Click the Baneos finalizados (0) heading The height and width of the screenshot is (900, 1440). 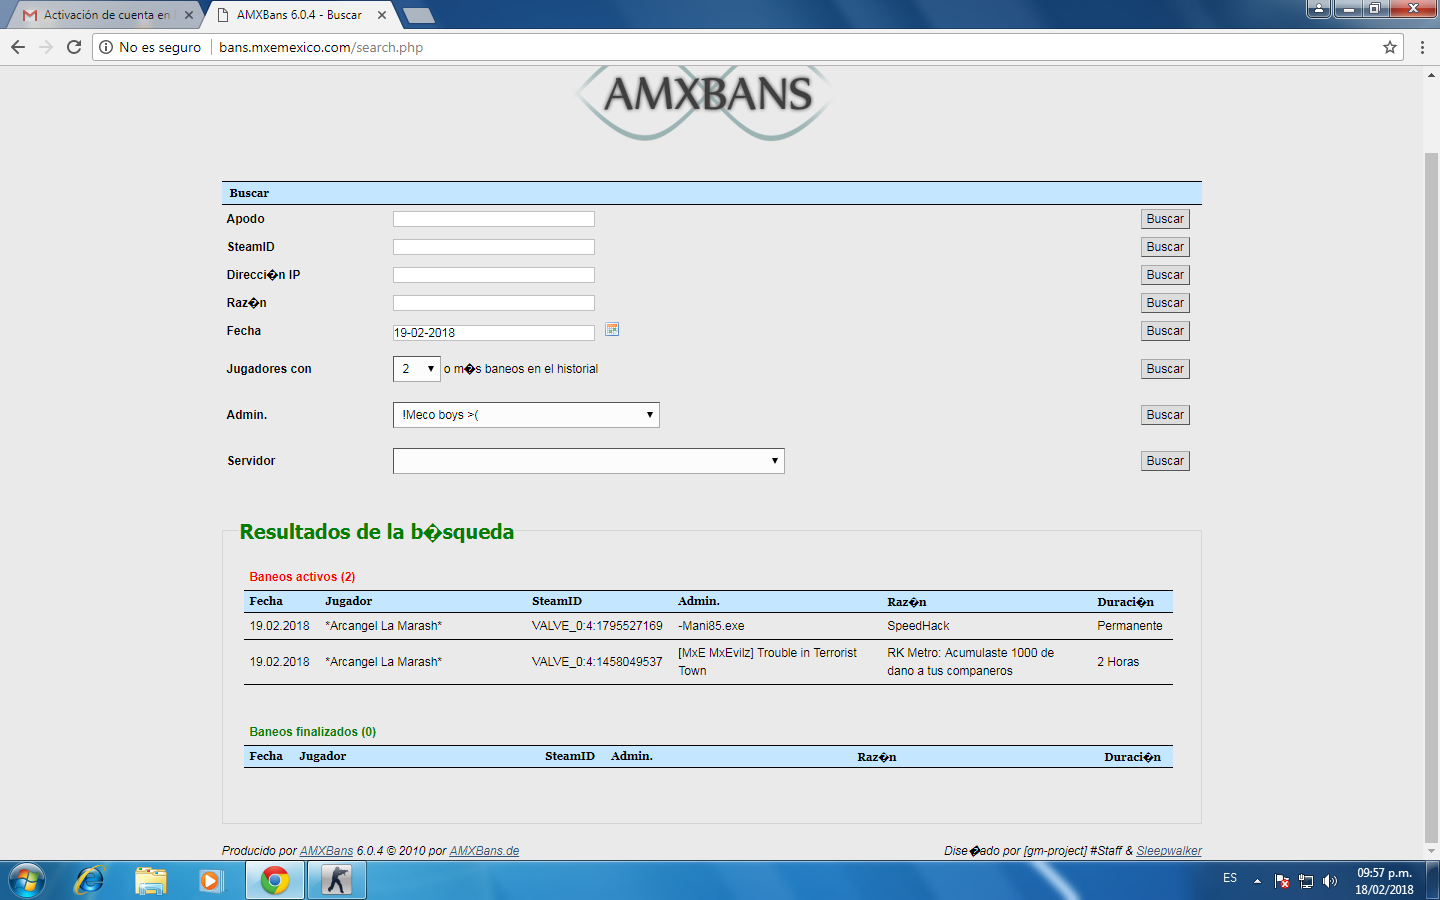313,732
